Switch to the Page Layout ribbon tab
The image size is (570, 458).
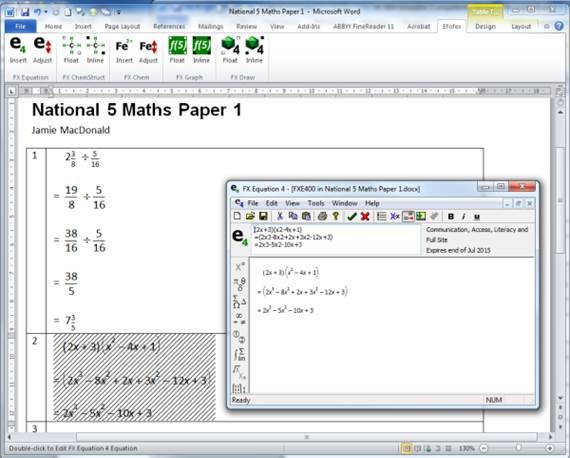[x=122, y=27]
